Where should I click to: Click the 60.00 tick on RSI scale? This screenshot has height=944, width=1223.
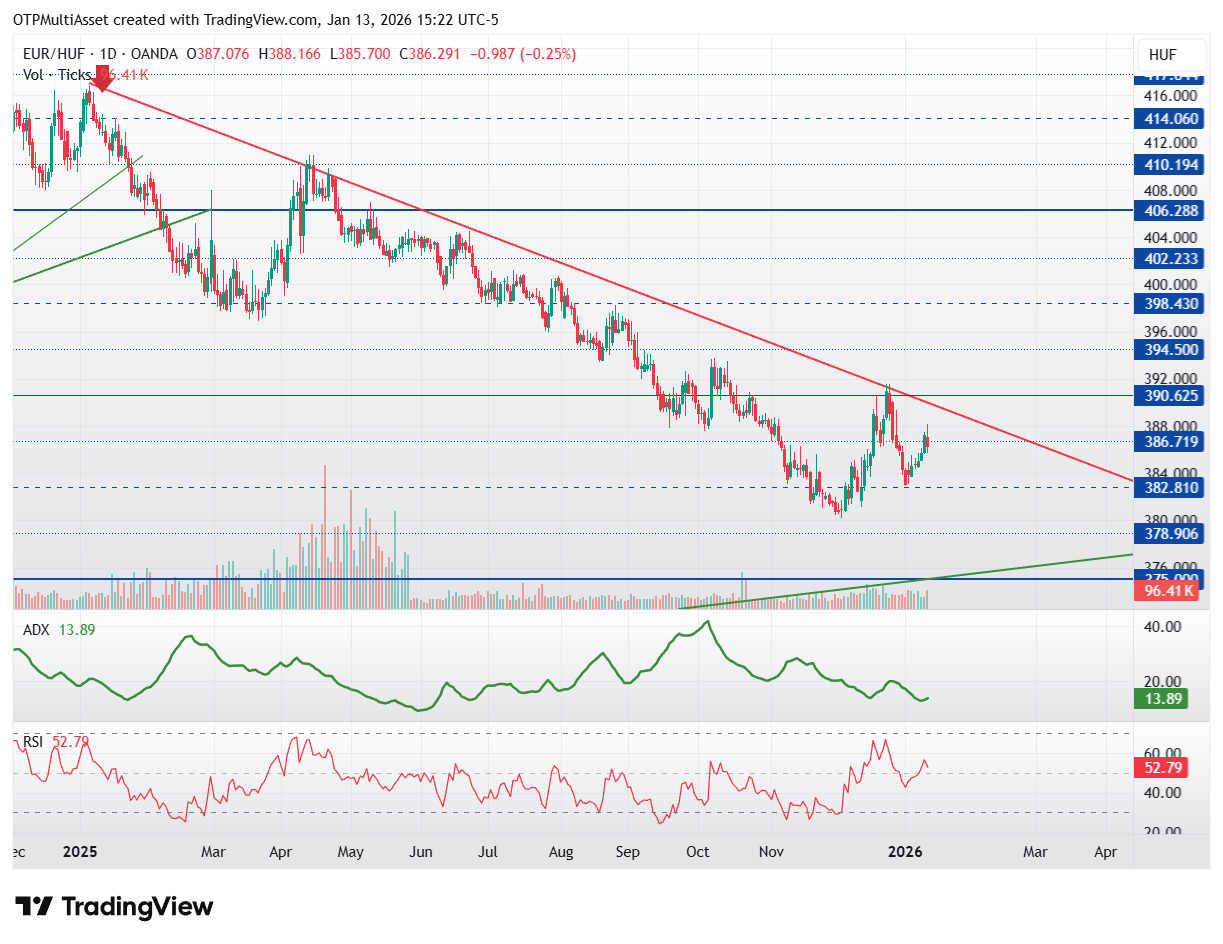point(1164,753)
